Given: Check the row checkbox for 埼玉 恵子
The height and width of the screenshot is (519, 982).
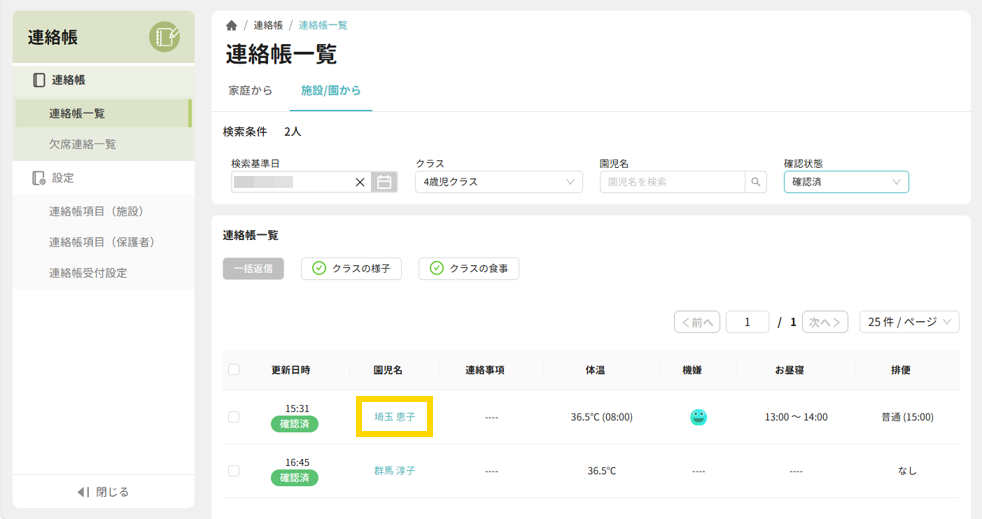Looking at the screenshot, I should pyautogui.click(x=234, y=417).
